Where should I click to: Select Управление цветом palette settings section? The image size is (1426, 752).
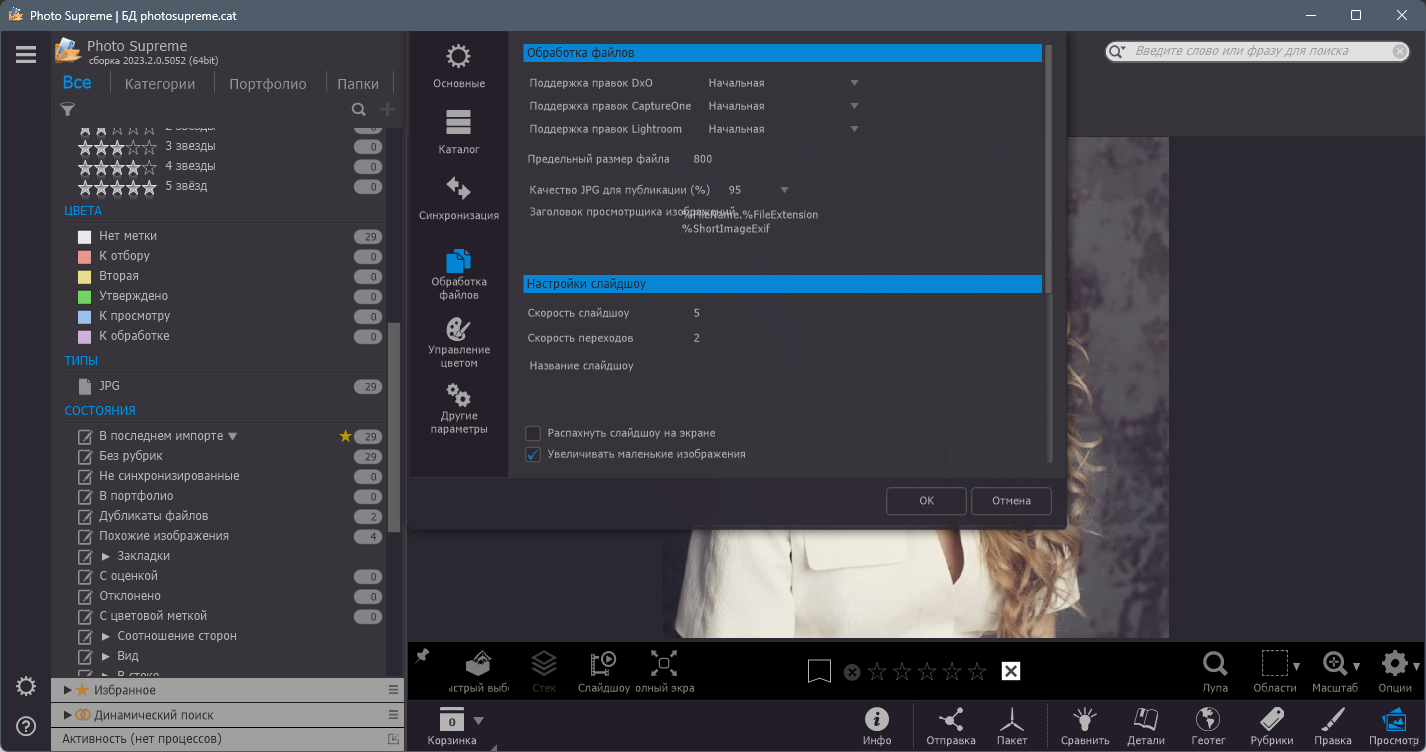(459, 343)
